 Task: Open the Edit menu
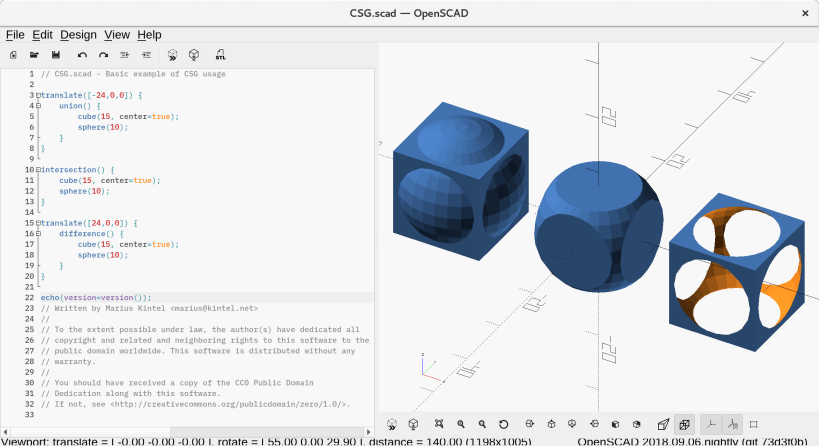point(42,35)
